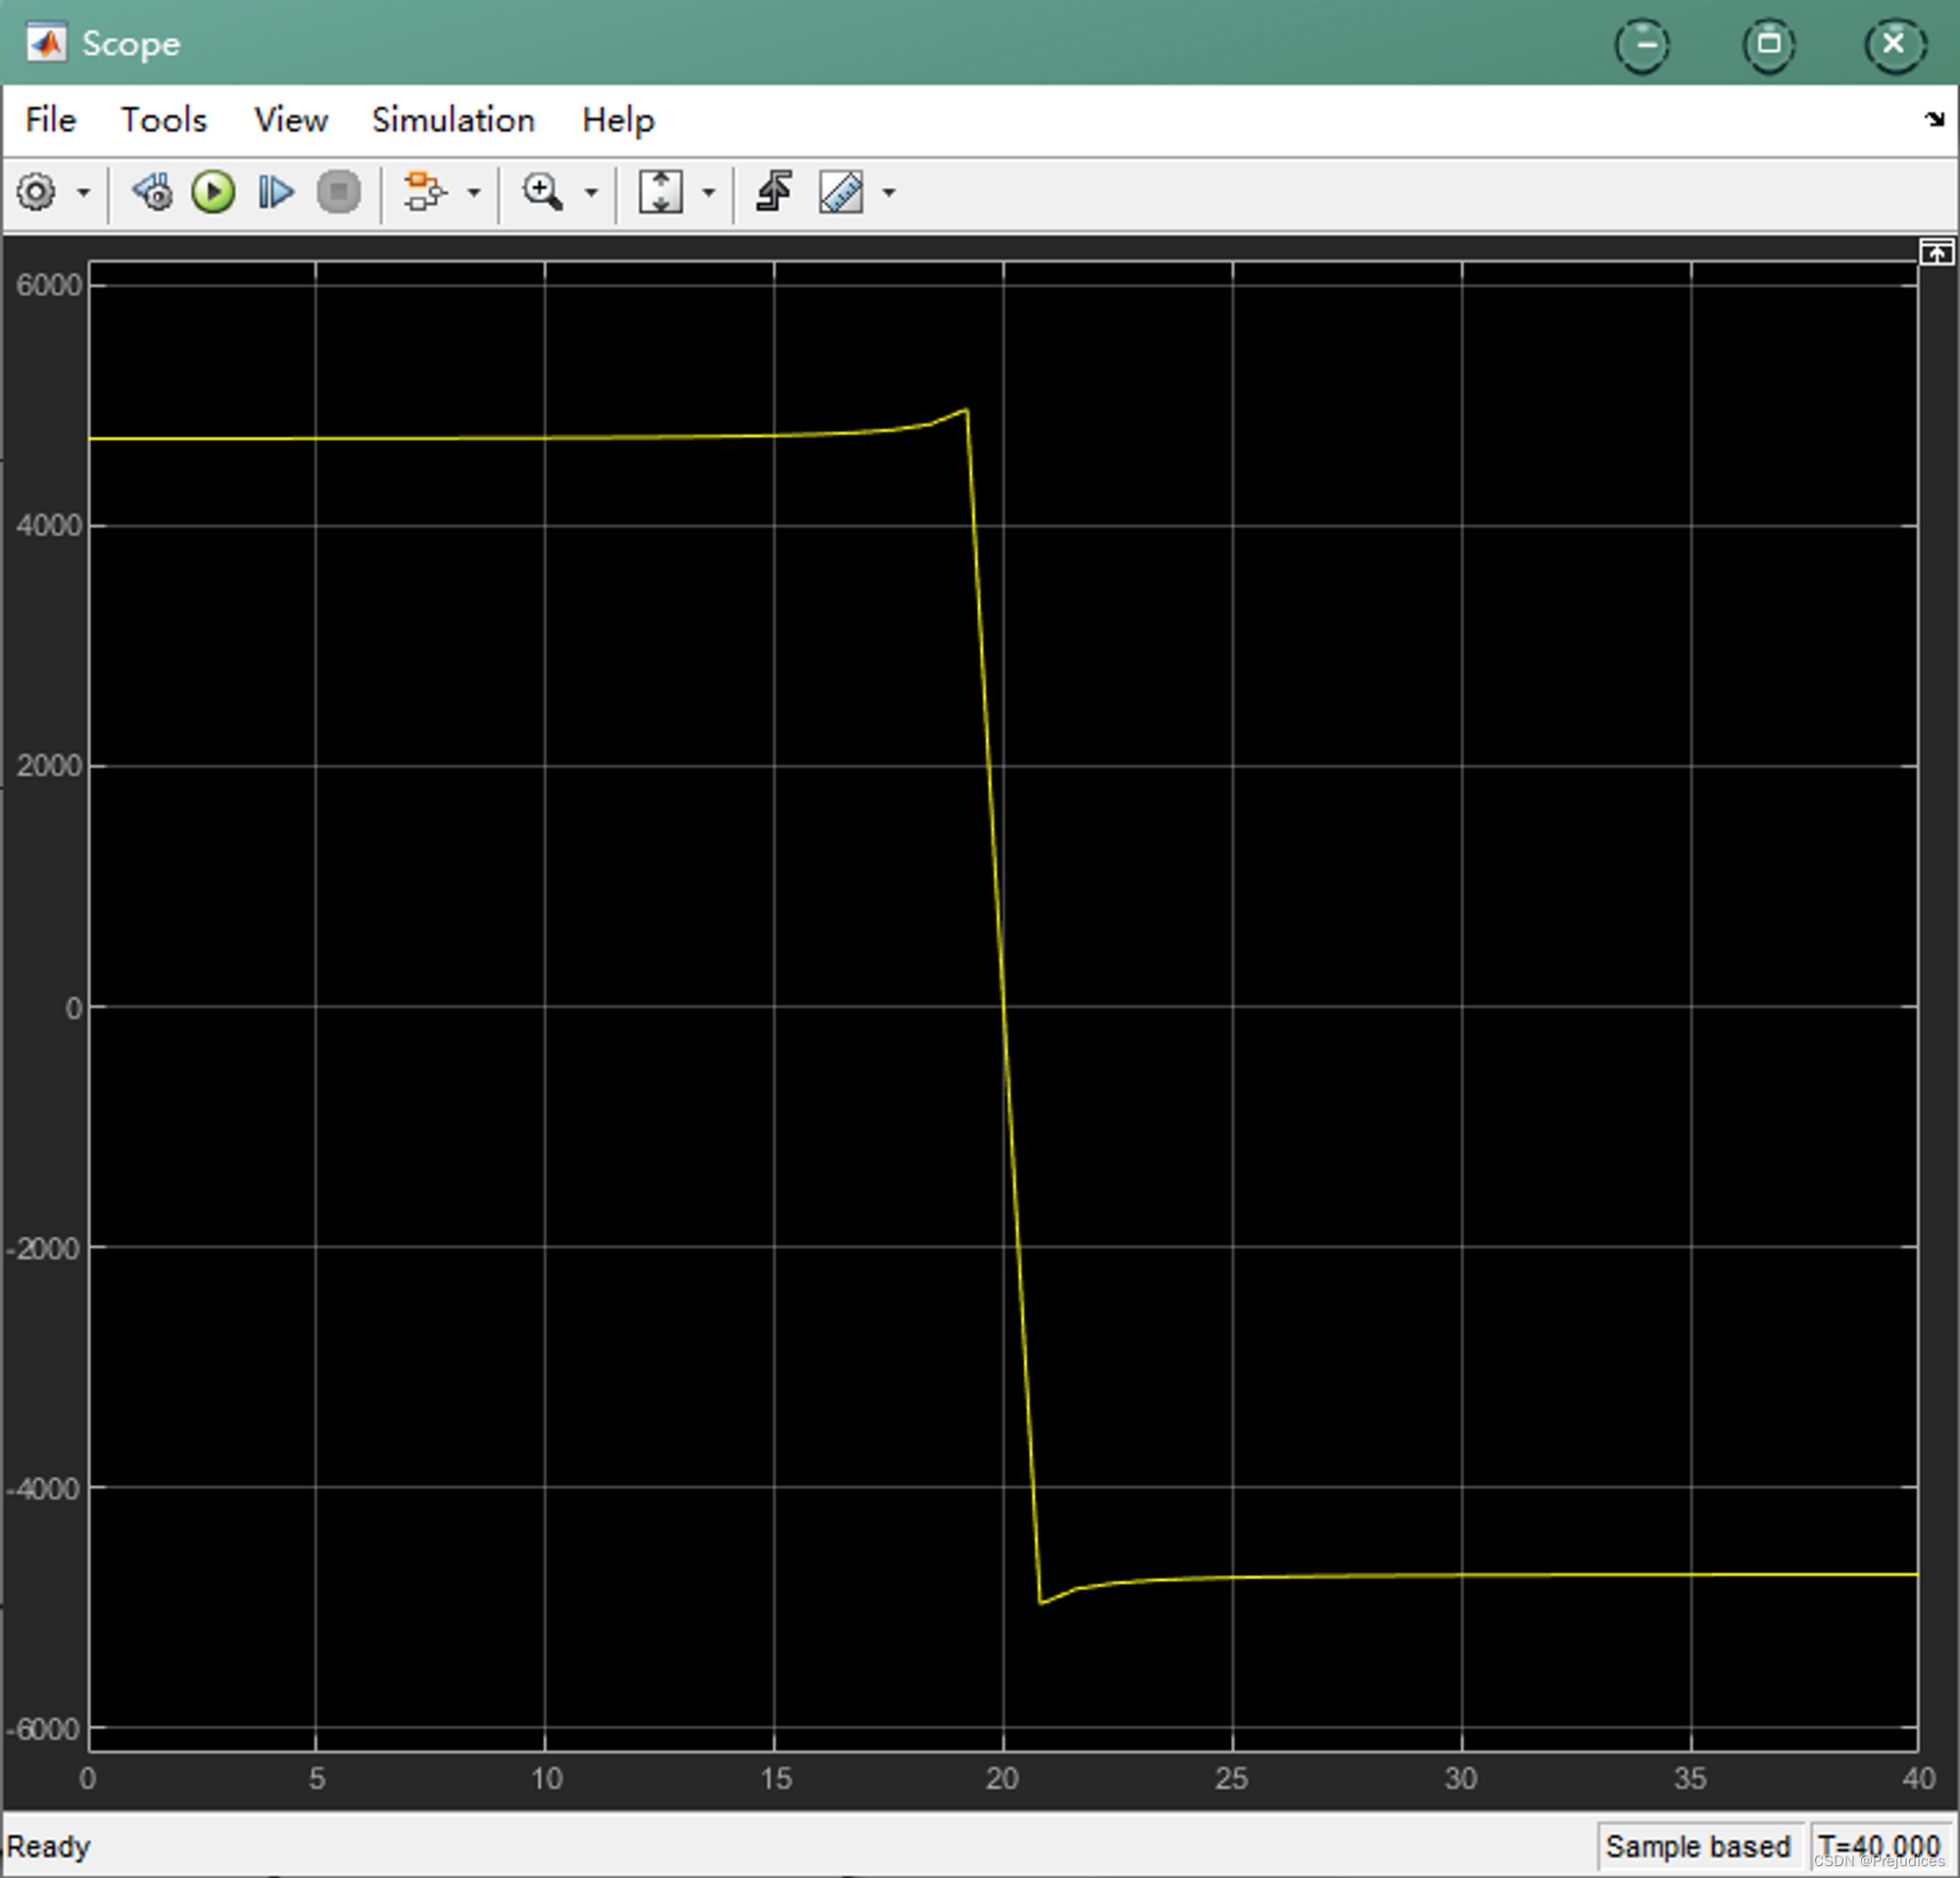This screenshot has width=1960, height=1878.
Task: Click the maximize axes button on plot
Action: (1936, 253)
